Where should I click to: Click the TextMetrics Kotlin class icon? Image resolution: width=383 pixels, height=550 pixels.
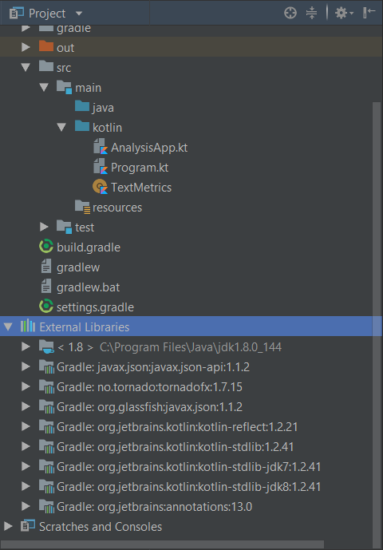point(100,187)
